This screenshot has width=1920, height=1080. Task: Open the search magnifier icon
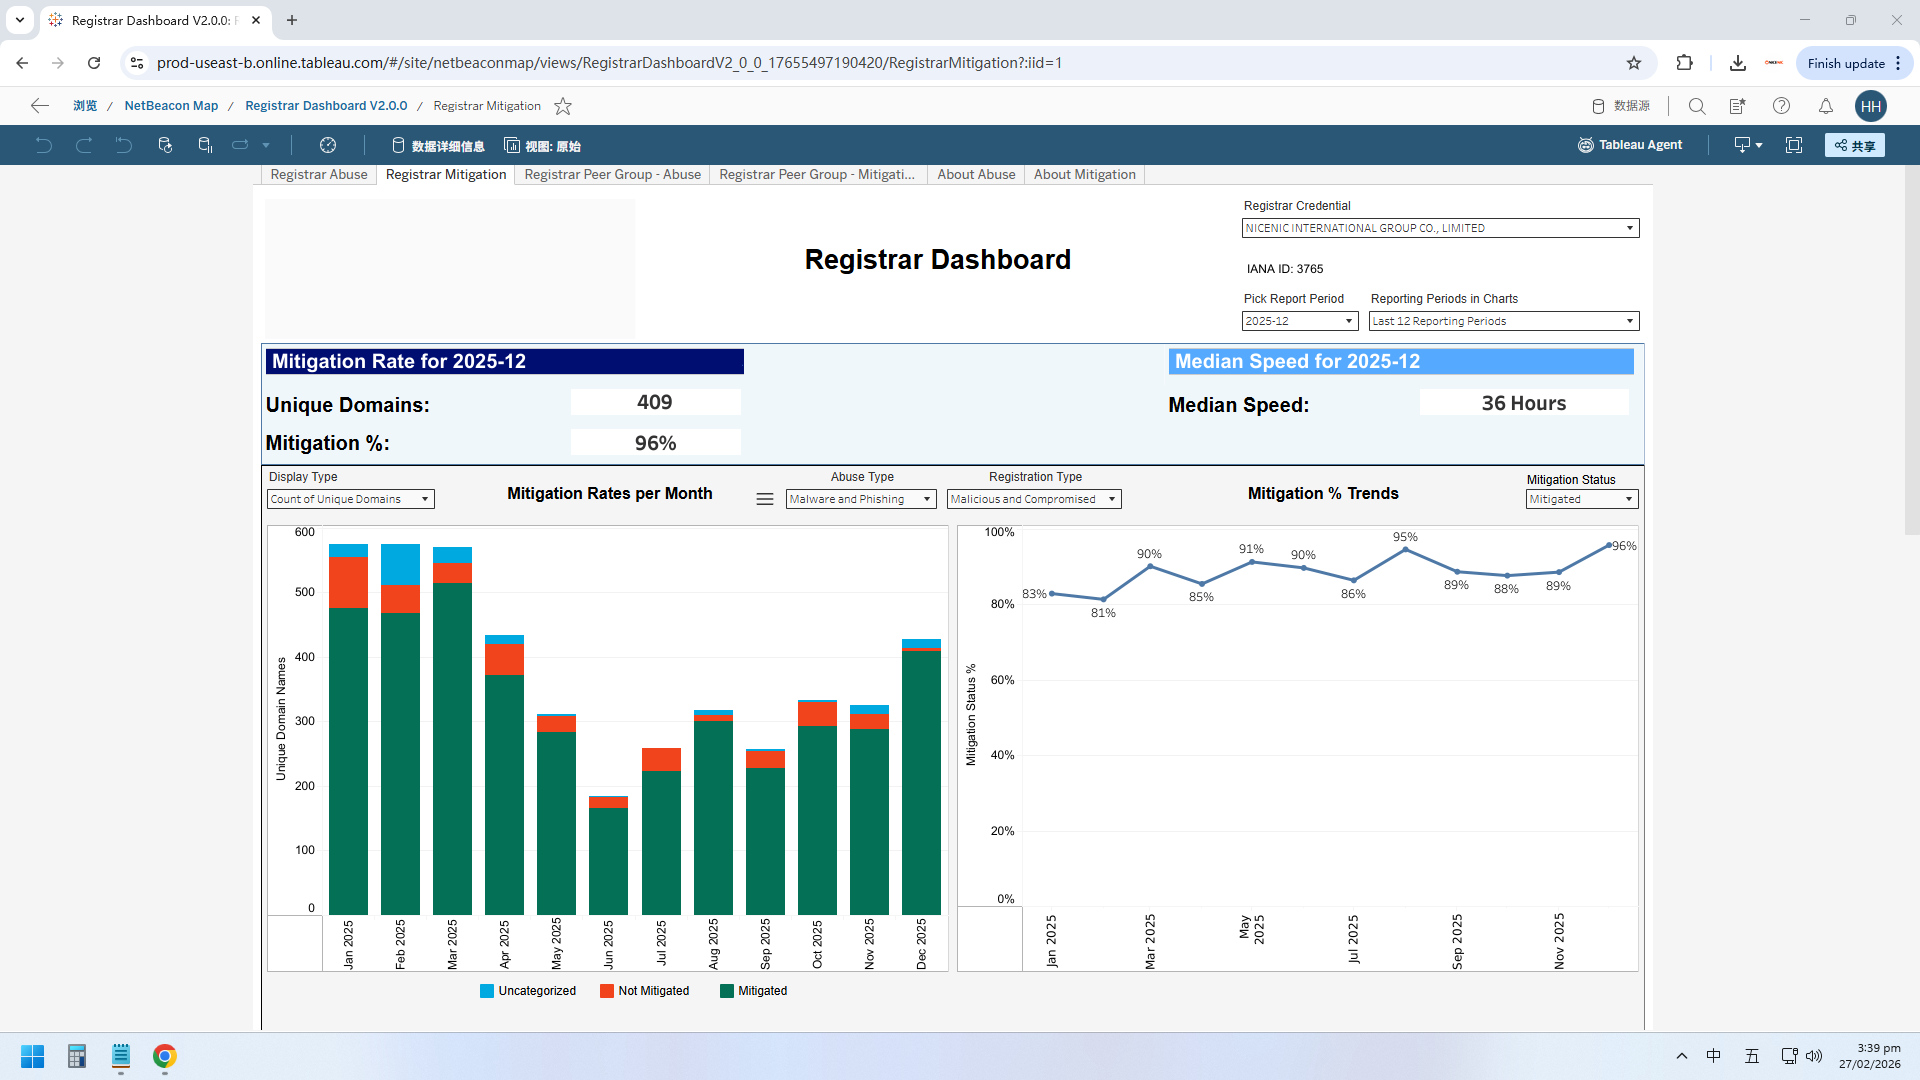click(x=1697, y=106)
